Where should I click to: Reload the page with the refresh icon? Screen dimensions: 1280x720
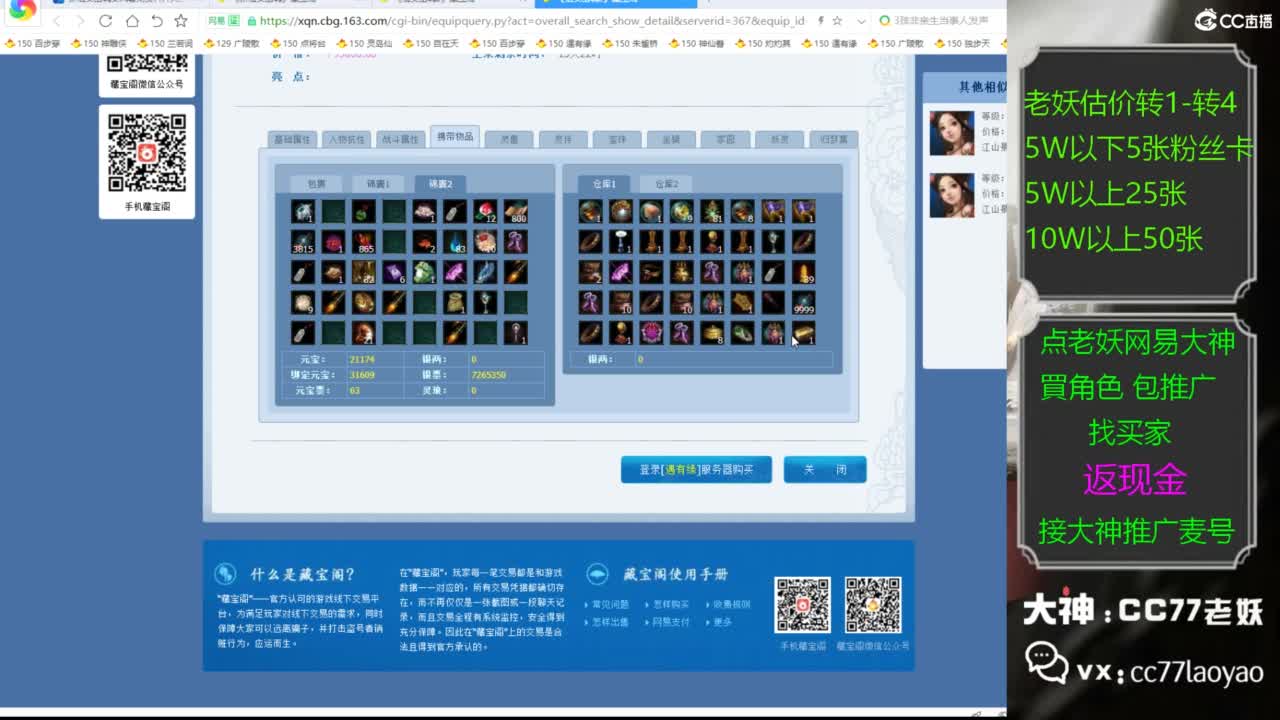[106, 21]
